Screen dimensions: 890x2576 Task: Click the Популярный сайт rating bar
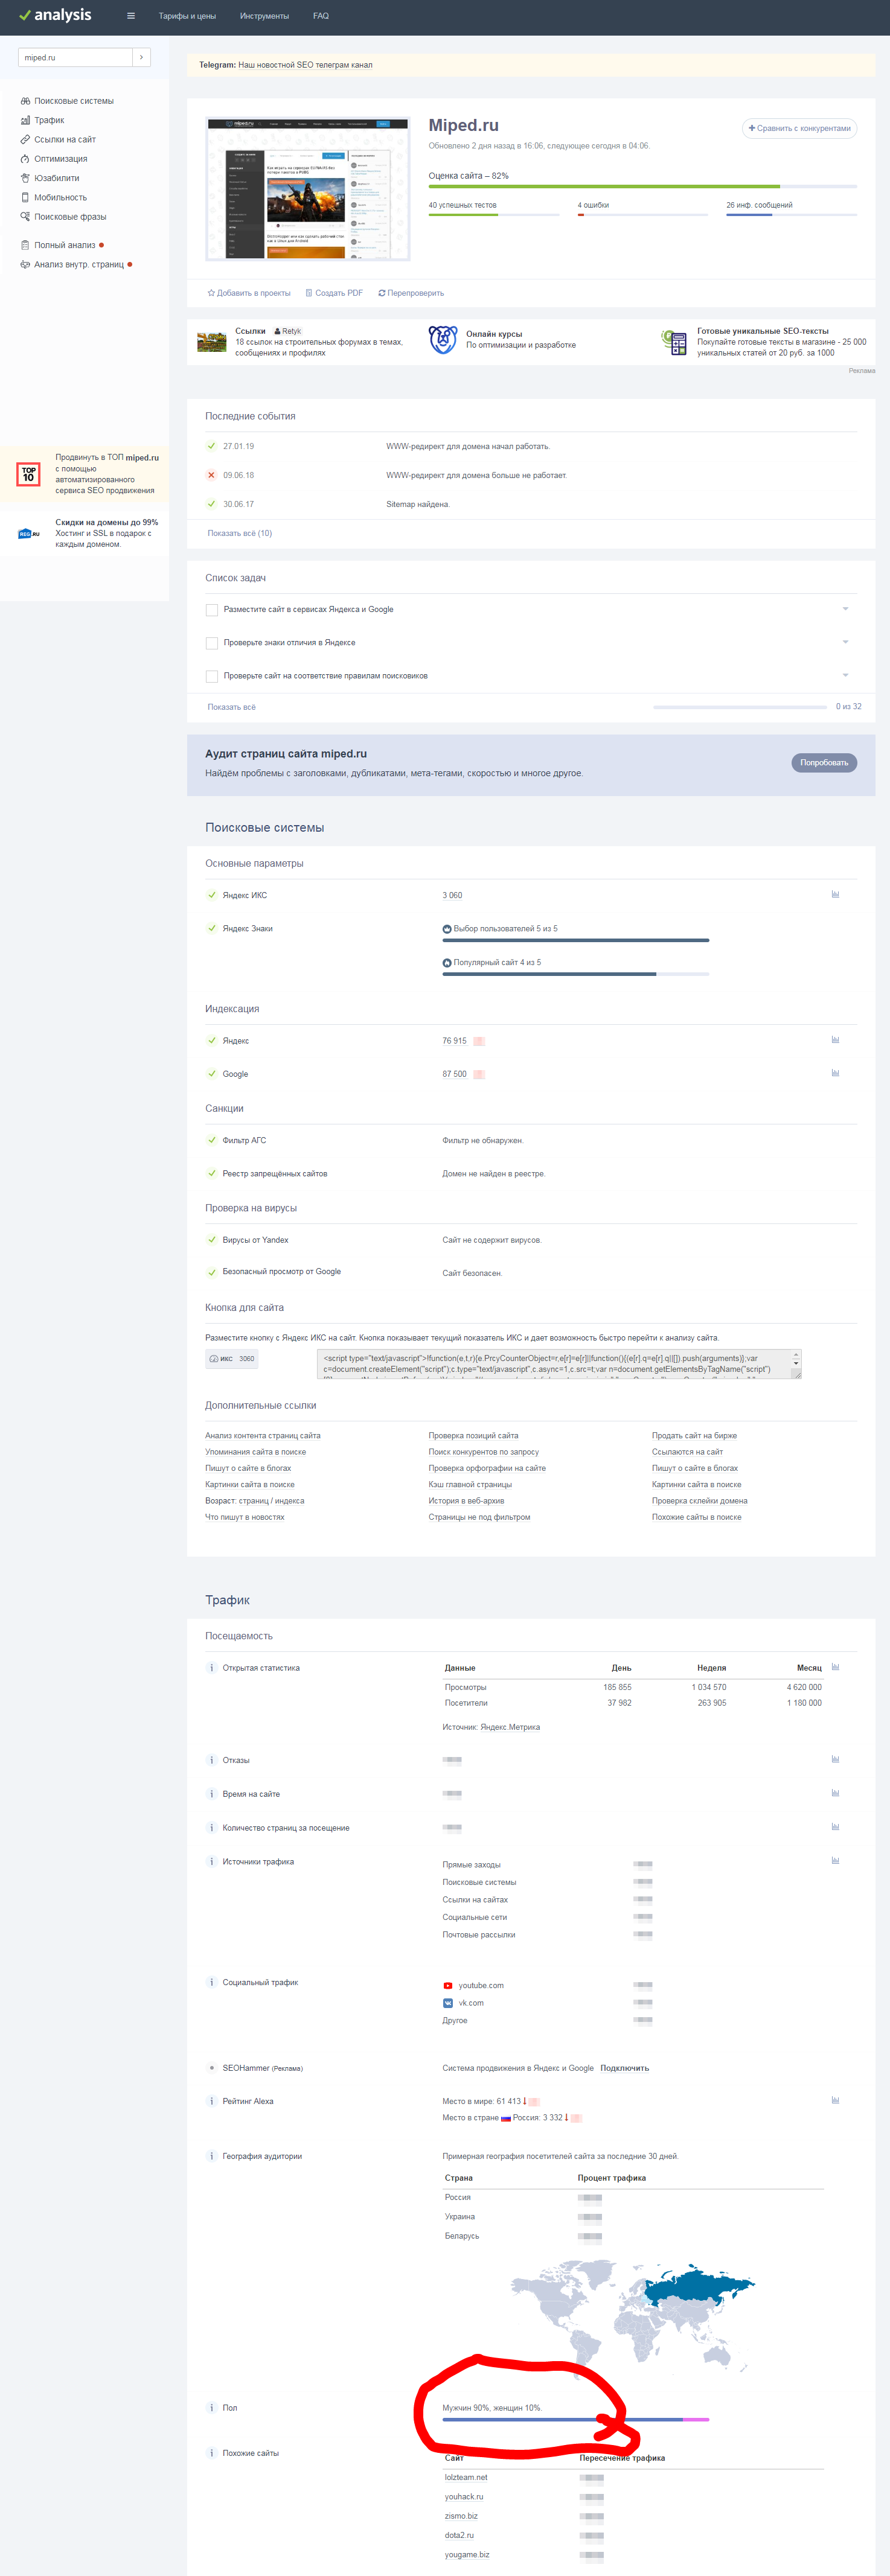point(576,974)
